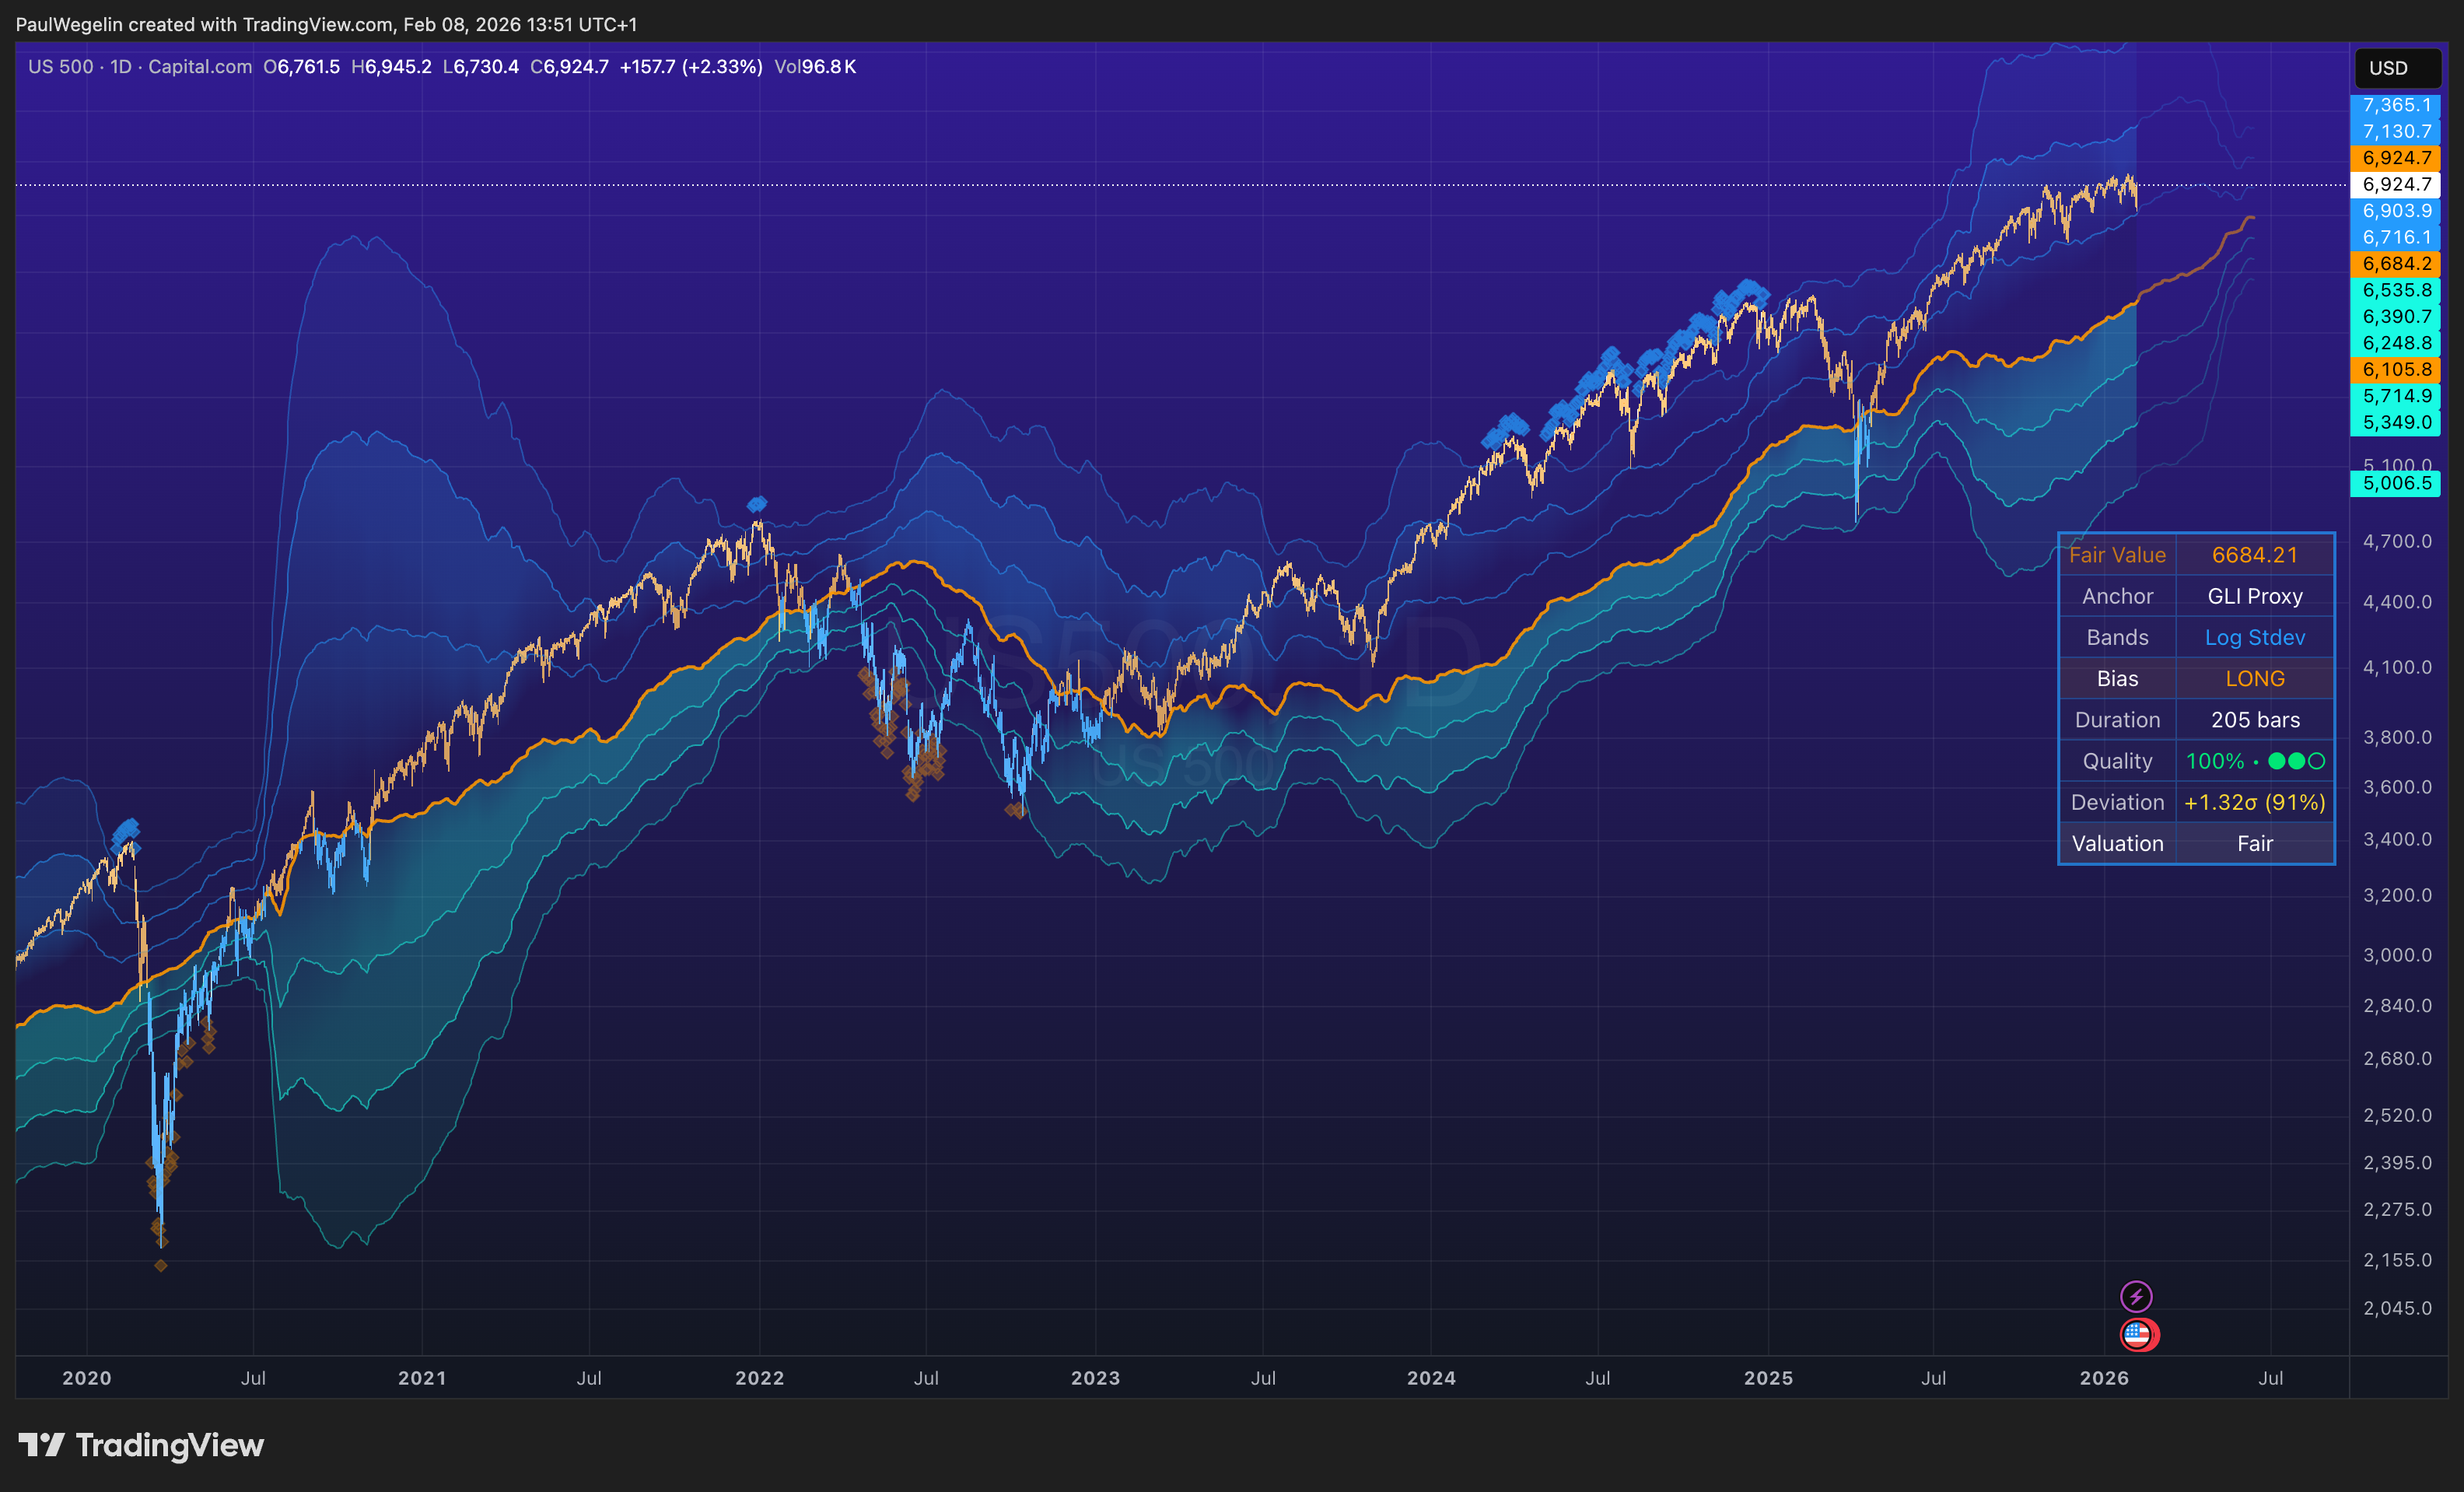This screenshot has width=2464, height=1492.
Task: Click the 6,248.8 cyan price label
Action: pyautogui.click(x=2395, y=343)
